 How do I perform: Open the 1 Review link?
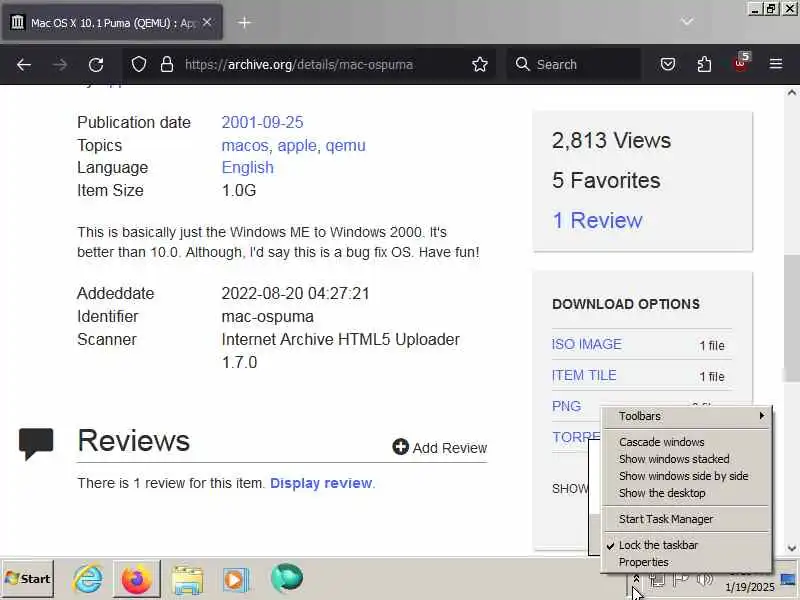tap(597, 220)
